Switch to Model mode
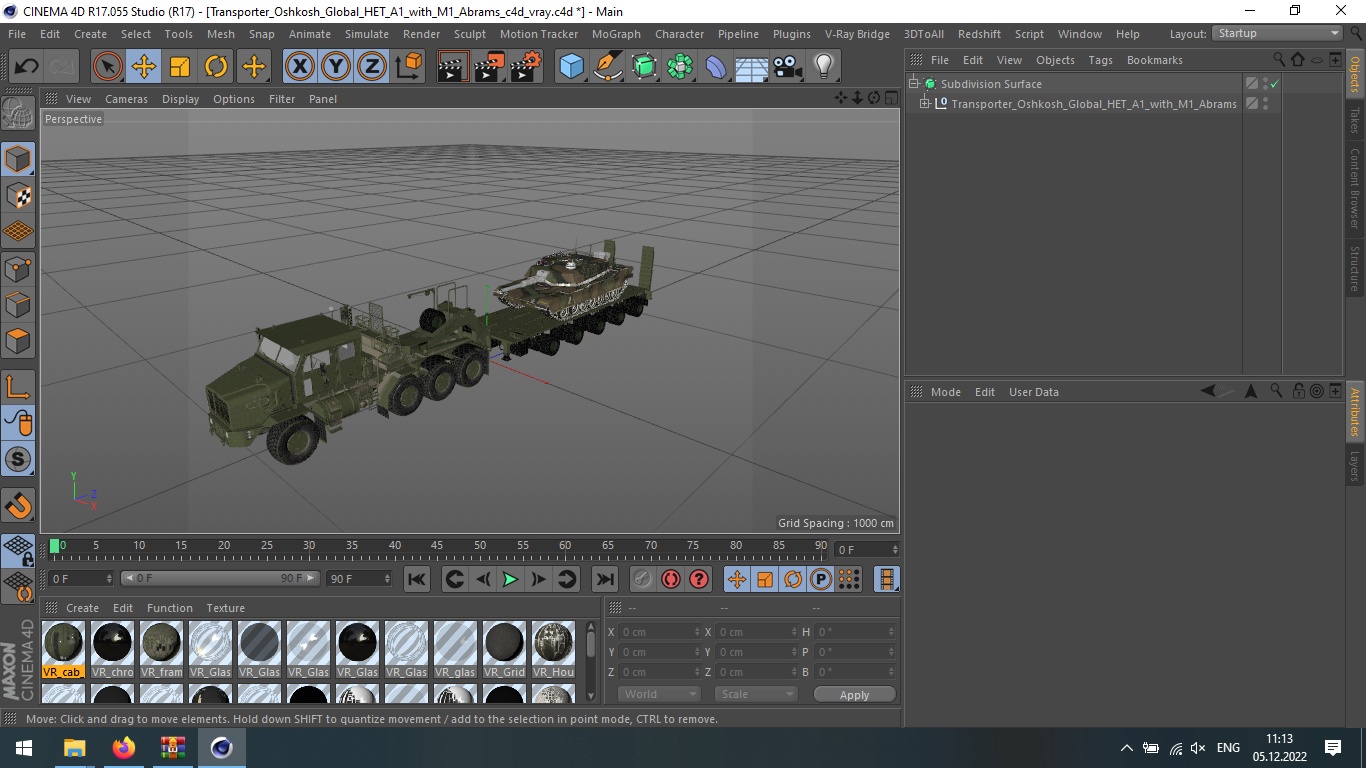The width and height of the screenshot is (1366, 768). coord(18,160)
